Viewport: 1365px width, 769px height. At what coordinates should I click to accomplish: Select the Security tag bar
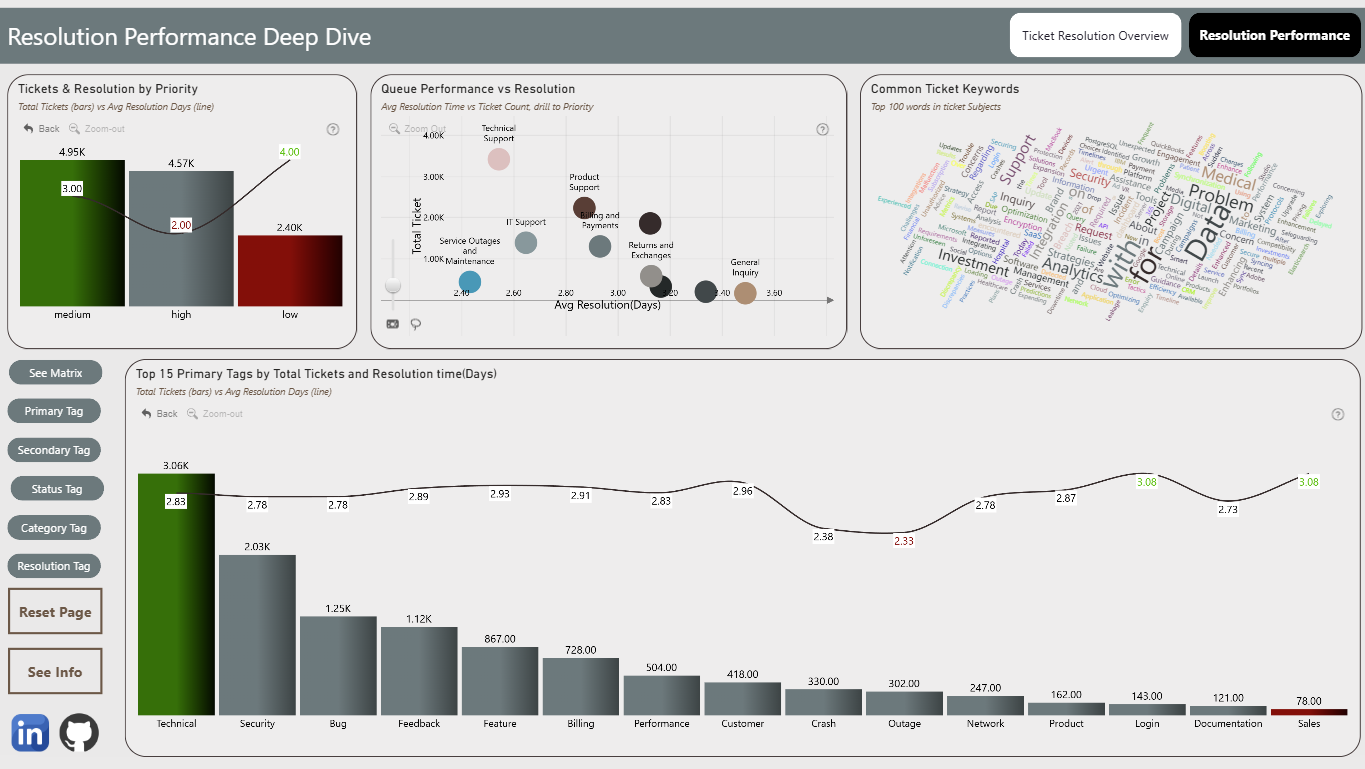coord(257,635)
